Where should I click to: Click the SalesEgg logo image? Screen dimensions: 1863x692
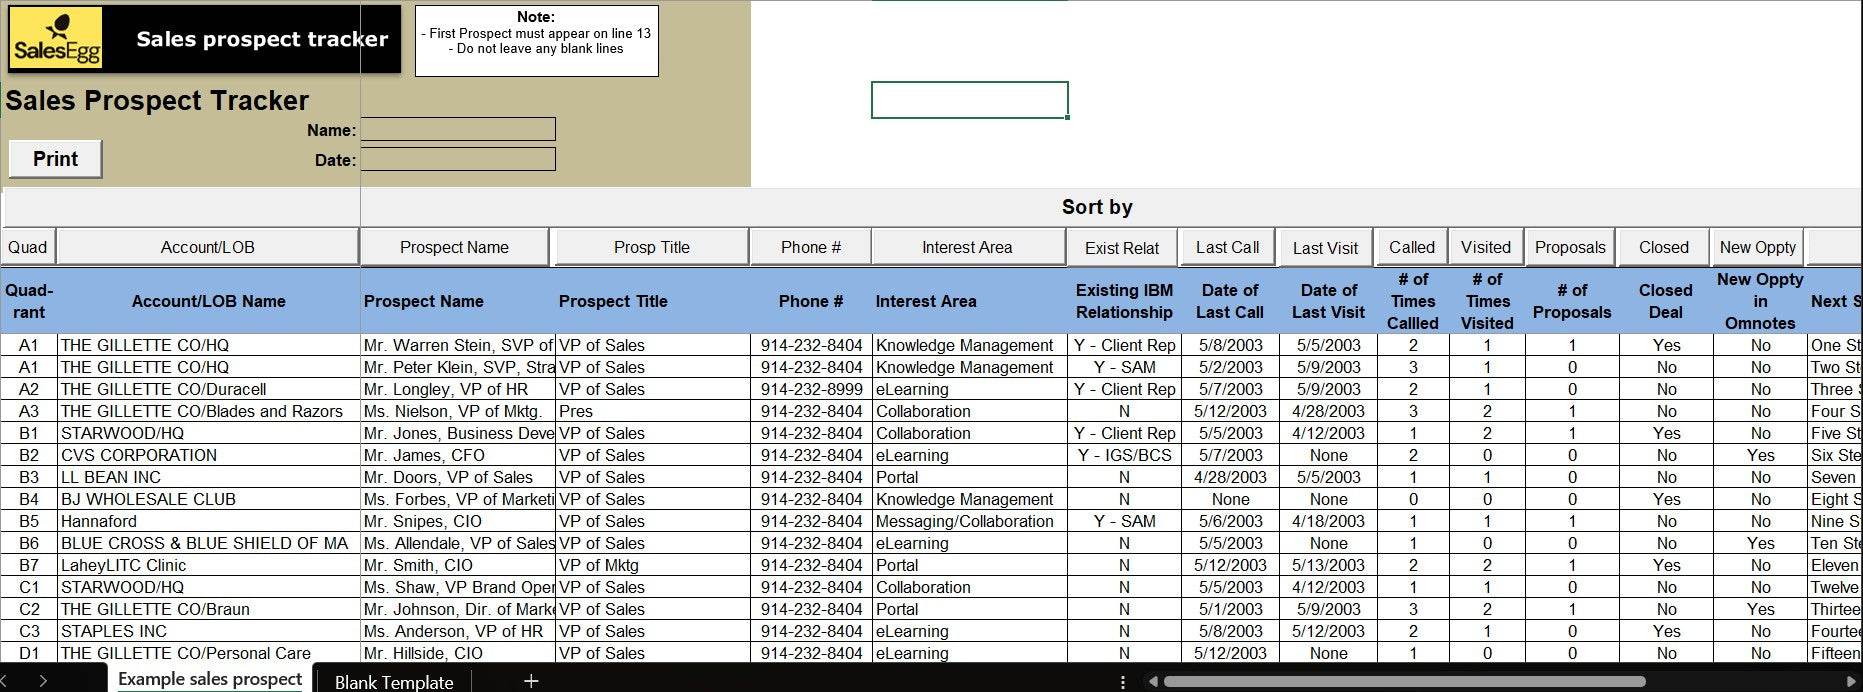pos(56,39)
